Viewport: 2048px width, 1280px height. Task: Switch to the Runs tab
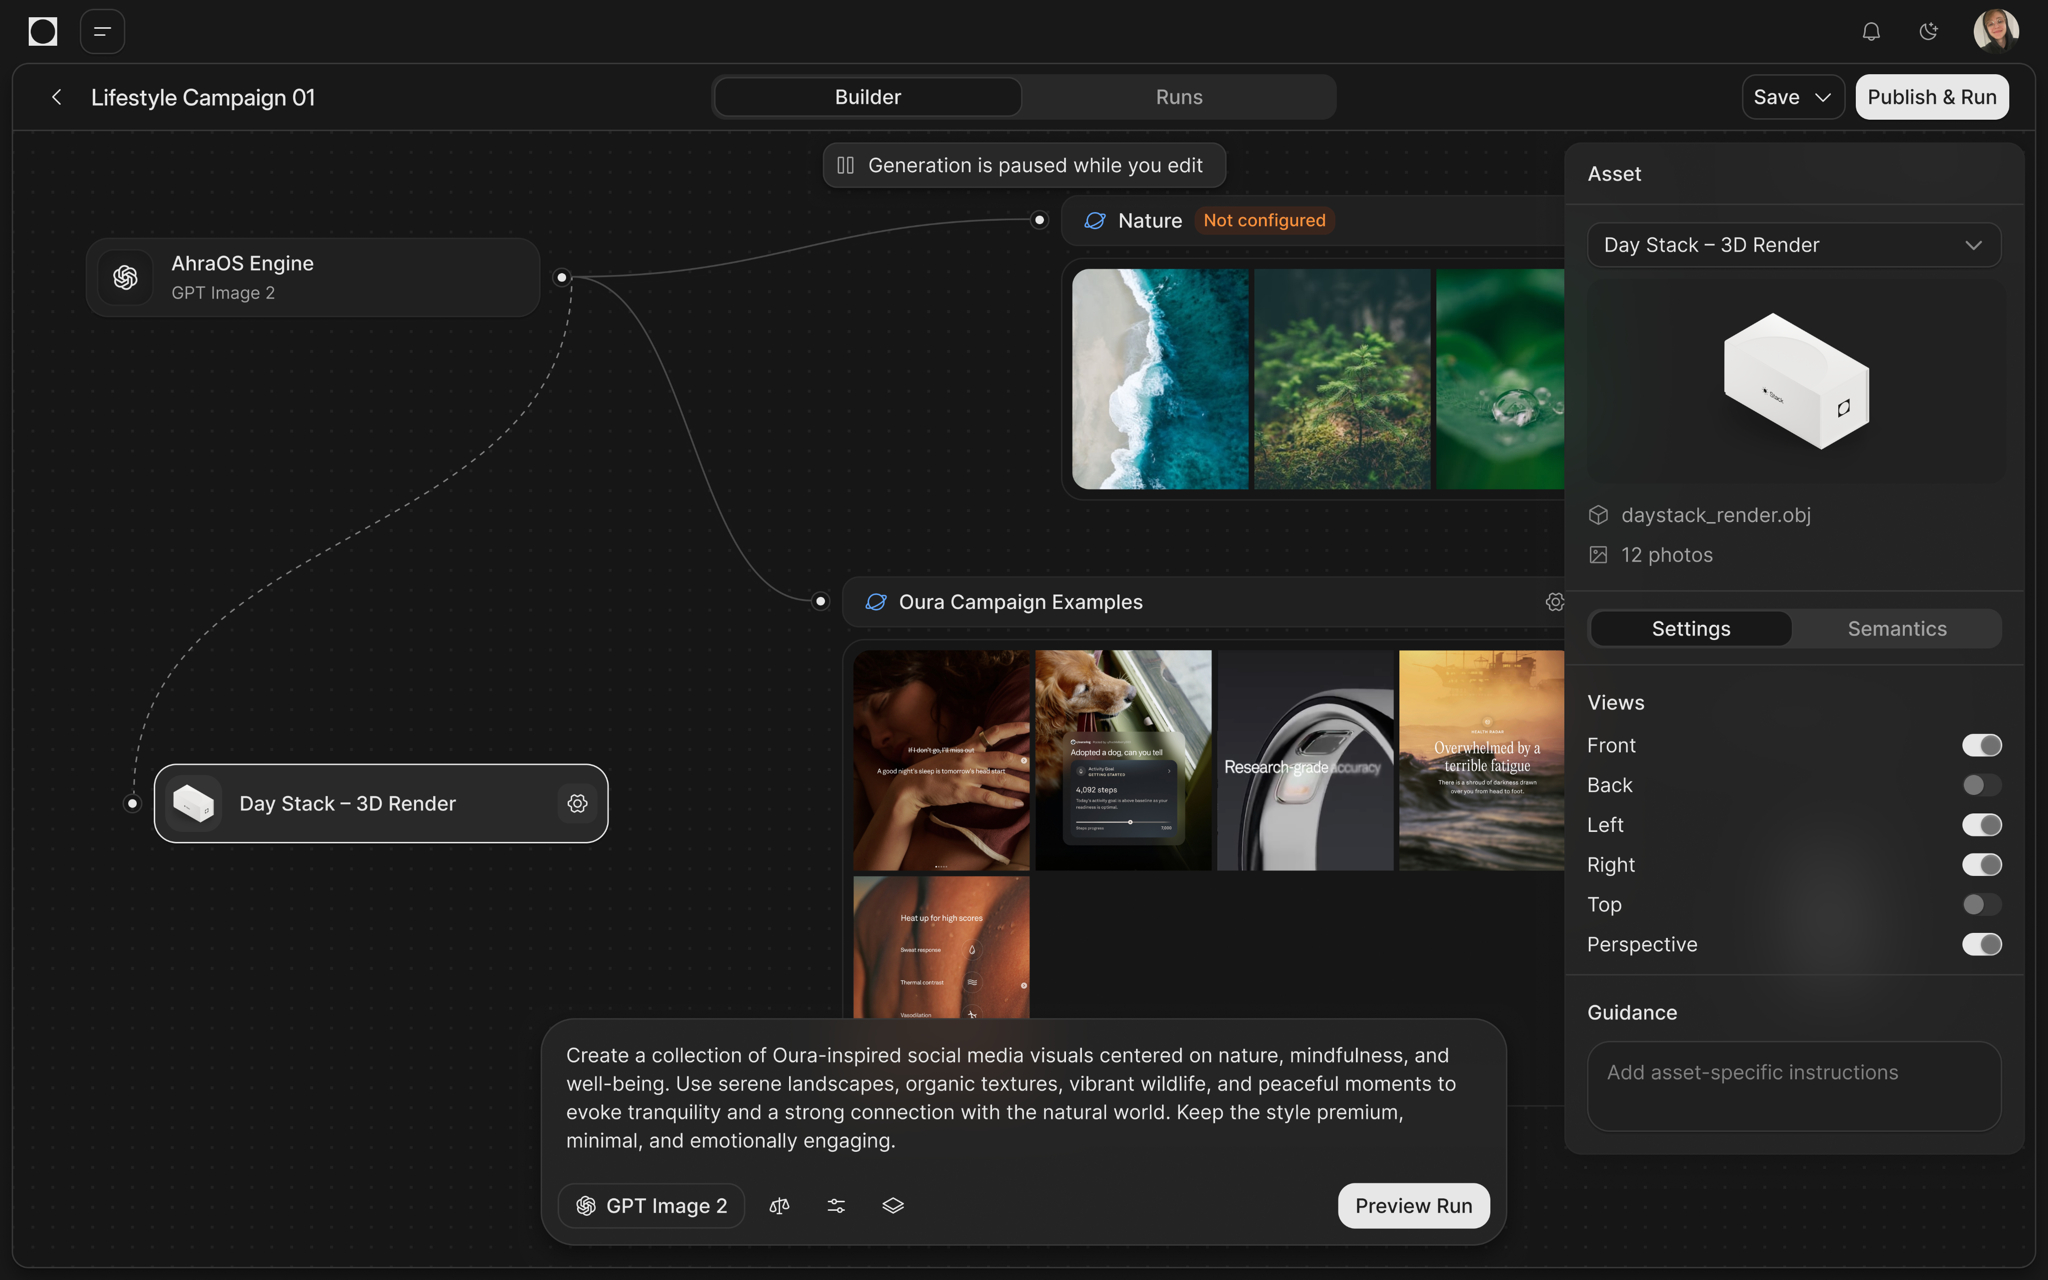pos(1179,97)
